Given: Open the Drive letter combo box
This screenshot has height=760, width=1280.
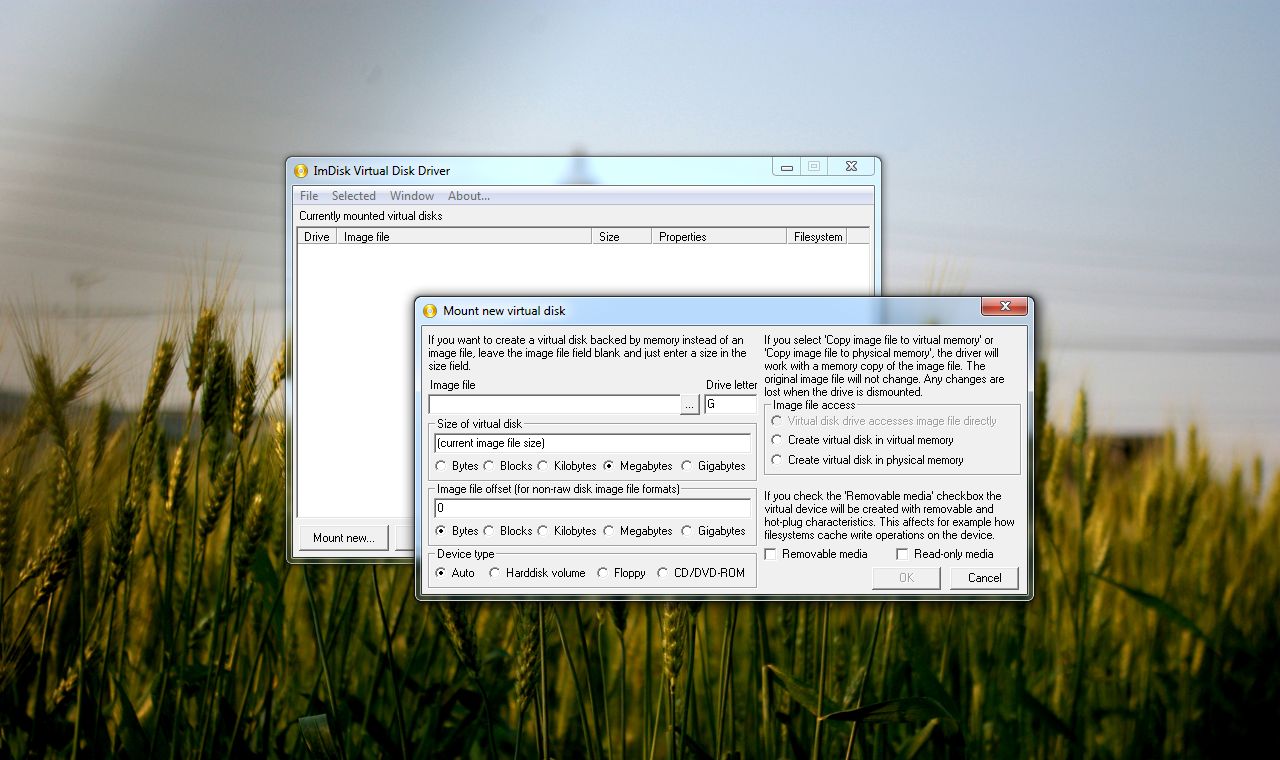Looking at the screenshot, I should click(x=730, y=404).
